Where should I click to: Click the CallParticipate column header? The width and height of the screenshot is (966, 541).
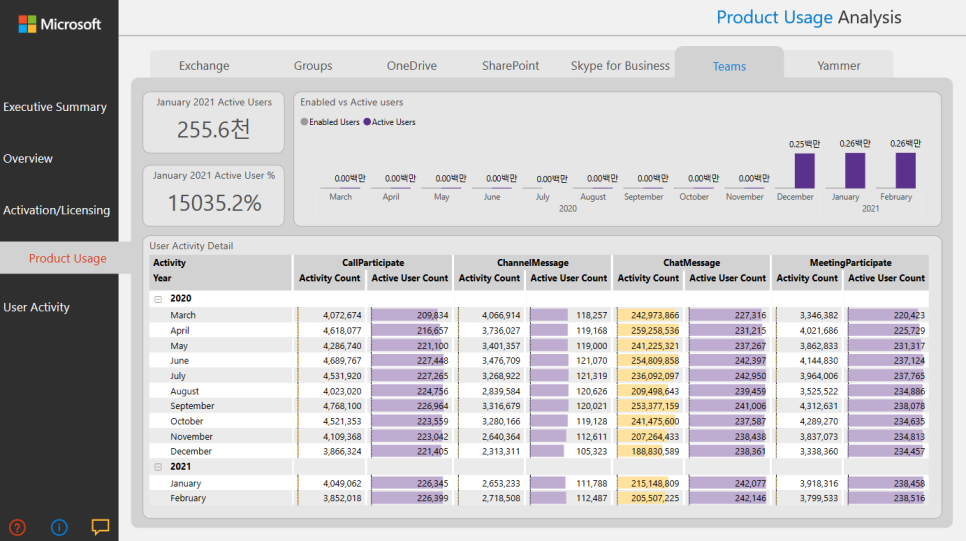point(373,262)
